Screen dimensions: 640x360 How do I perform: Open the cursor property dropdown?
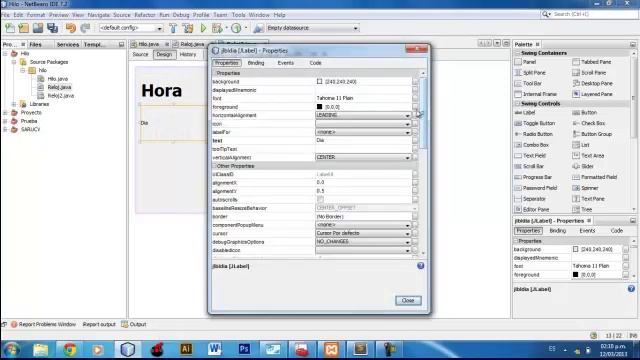(407, 233)
